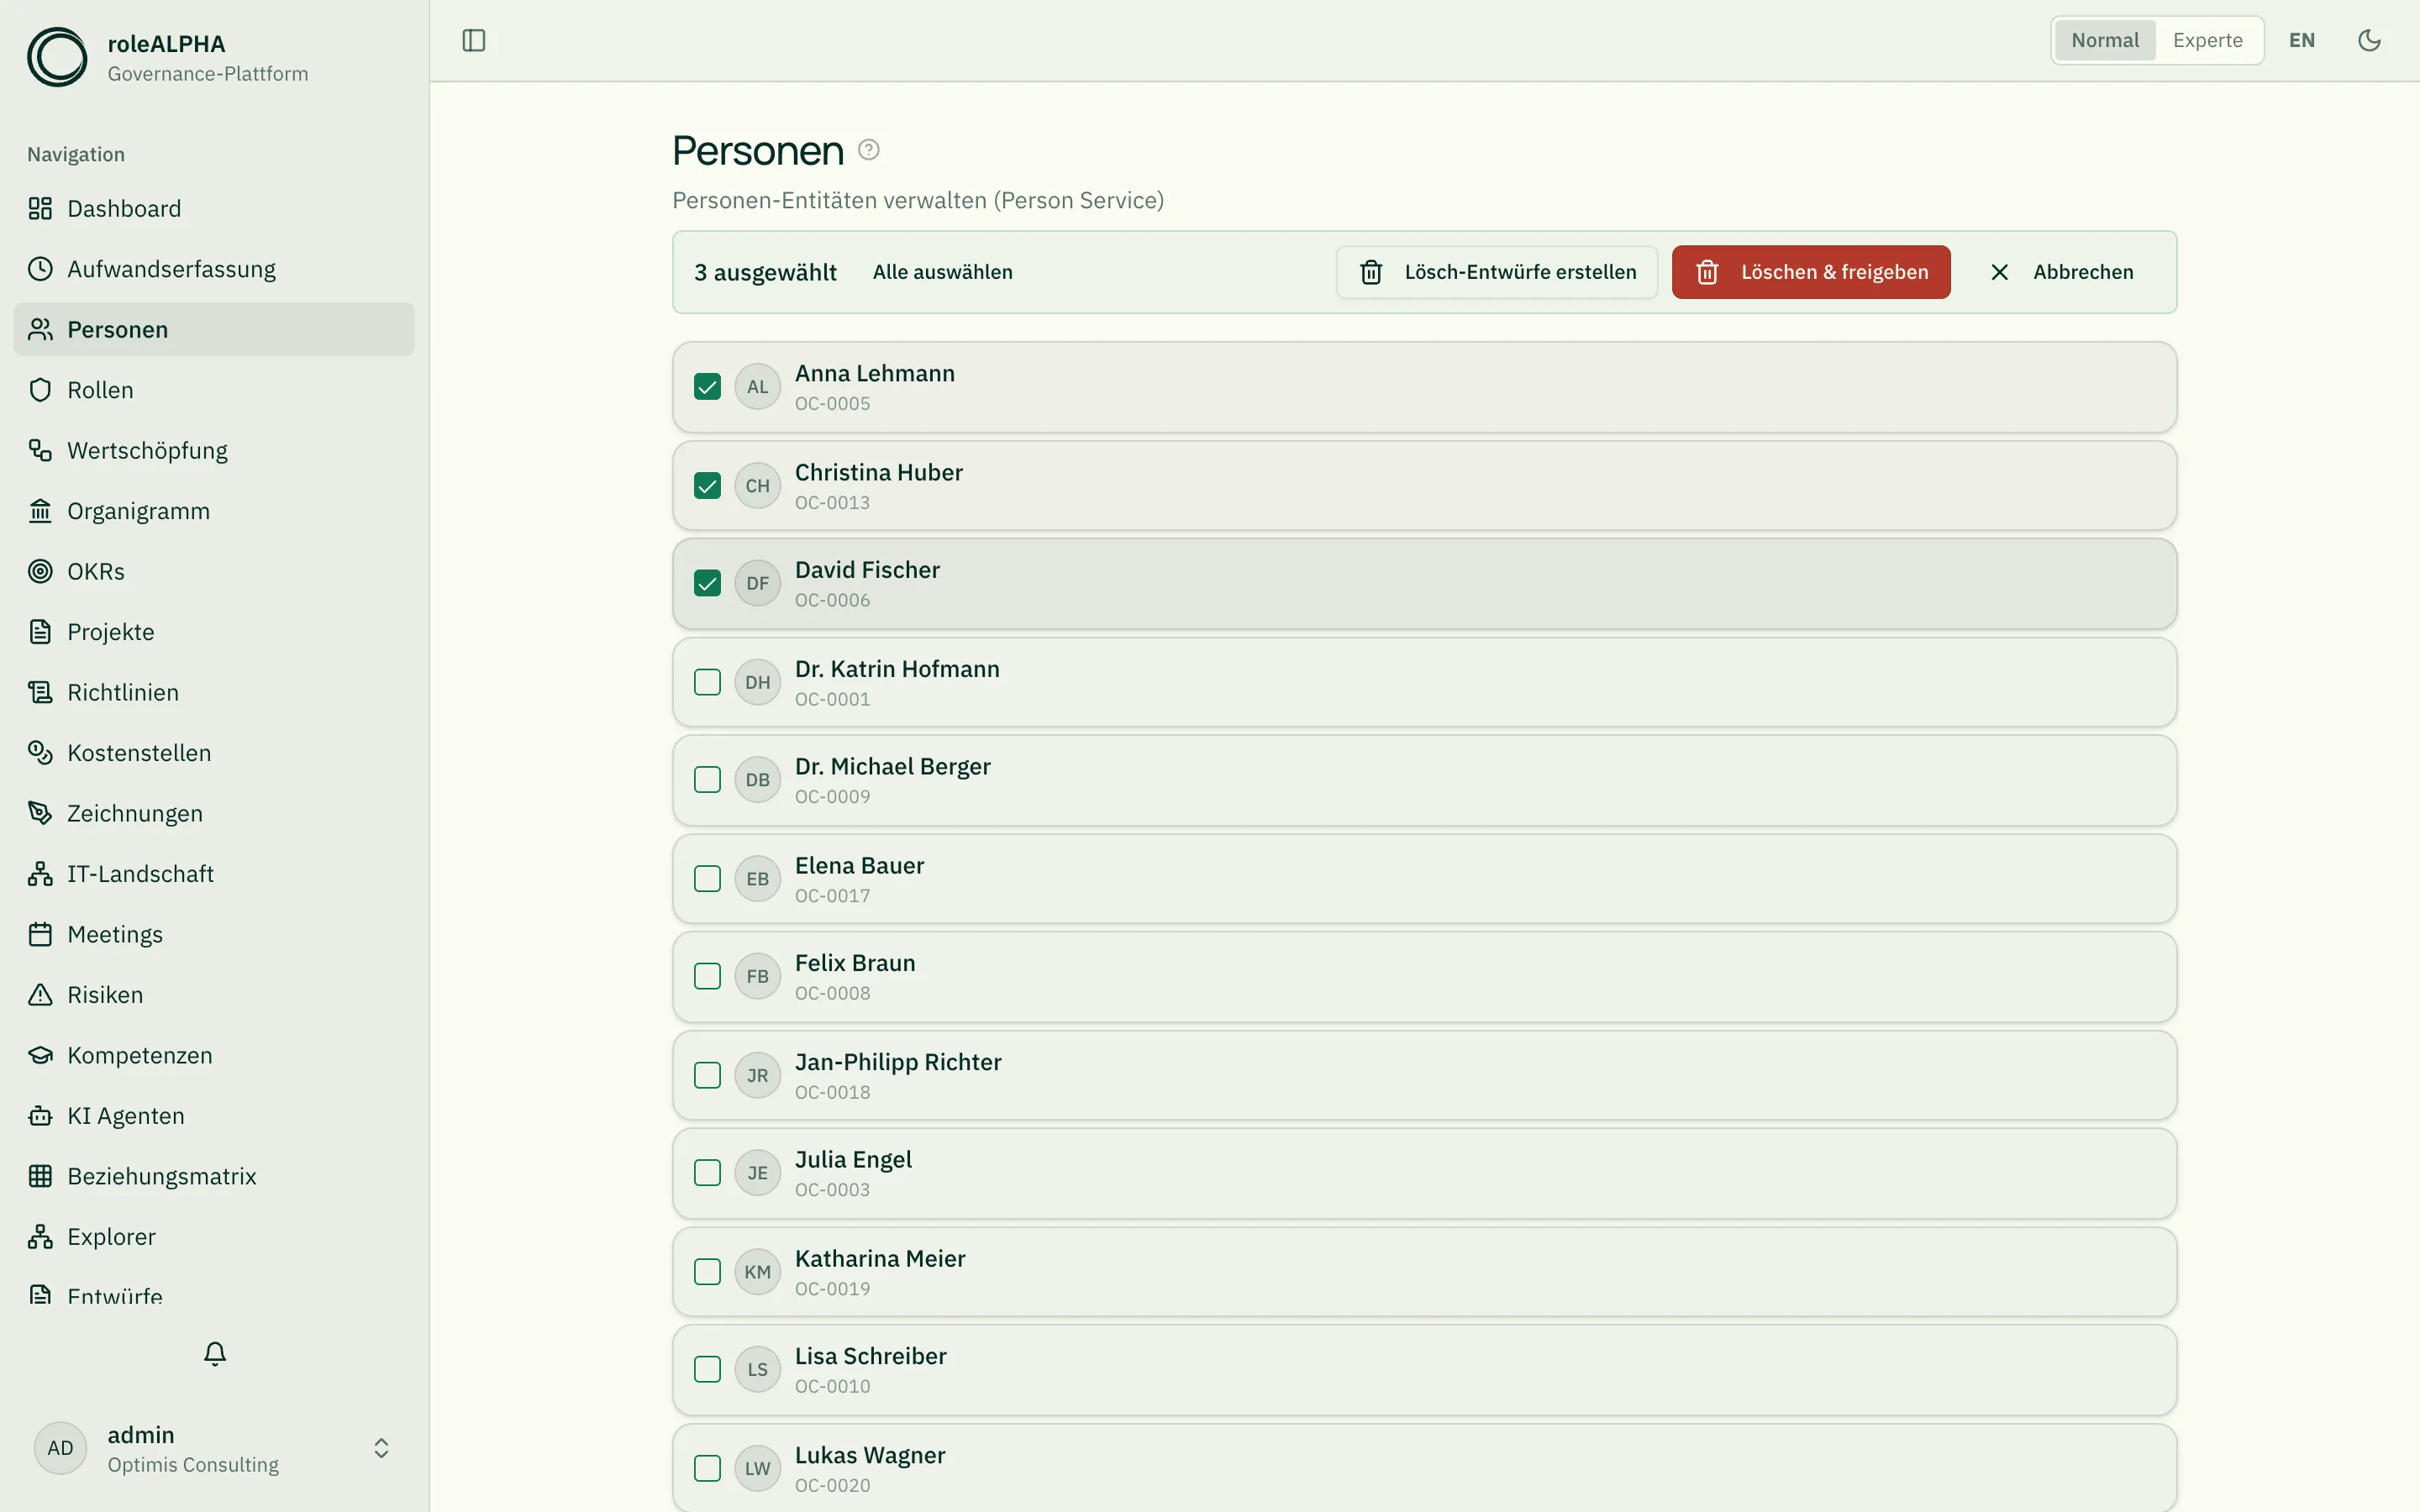
Task: Switch to dark mode moon icon
Action: [2369, 40]
